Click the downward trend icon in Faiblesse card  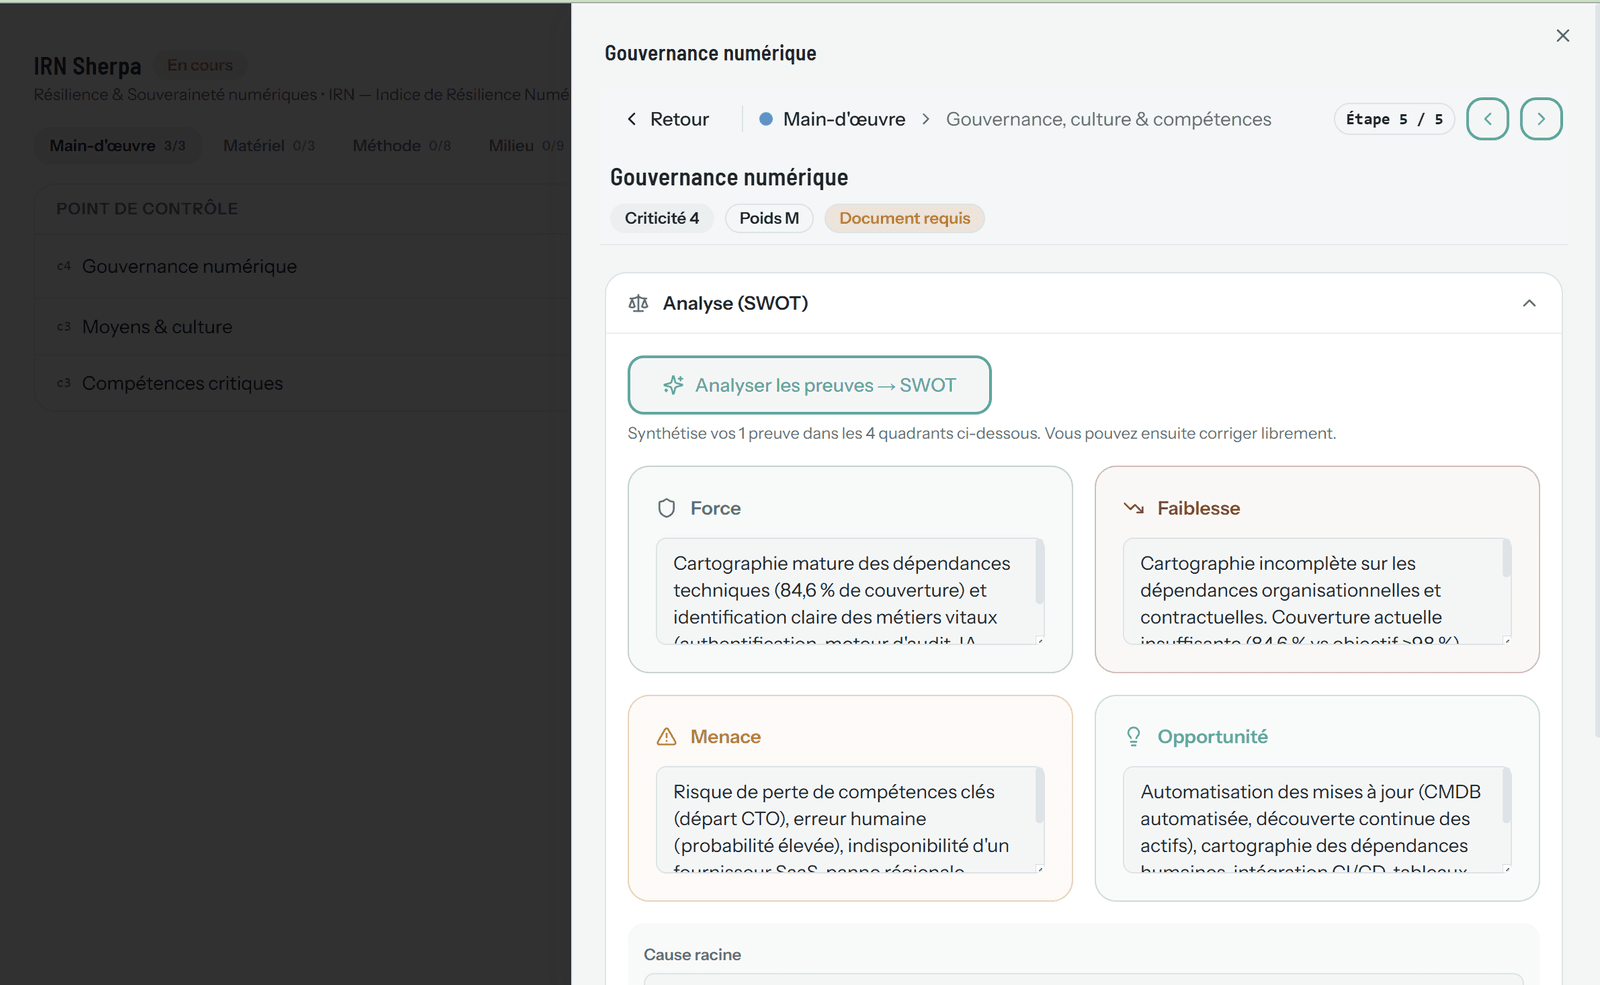[1134, 508]
